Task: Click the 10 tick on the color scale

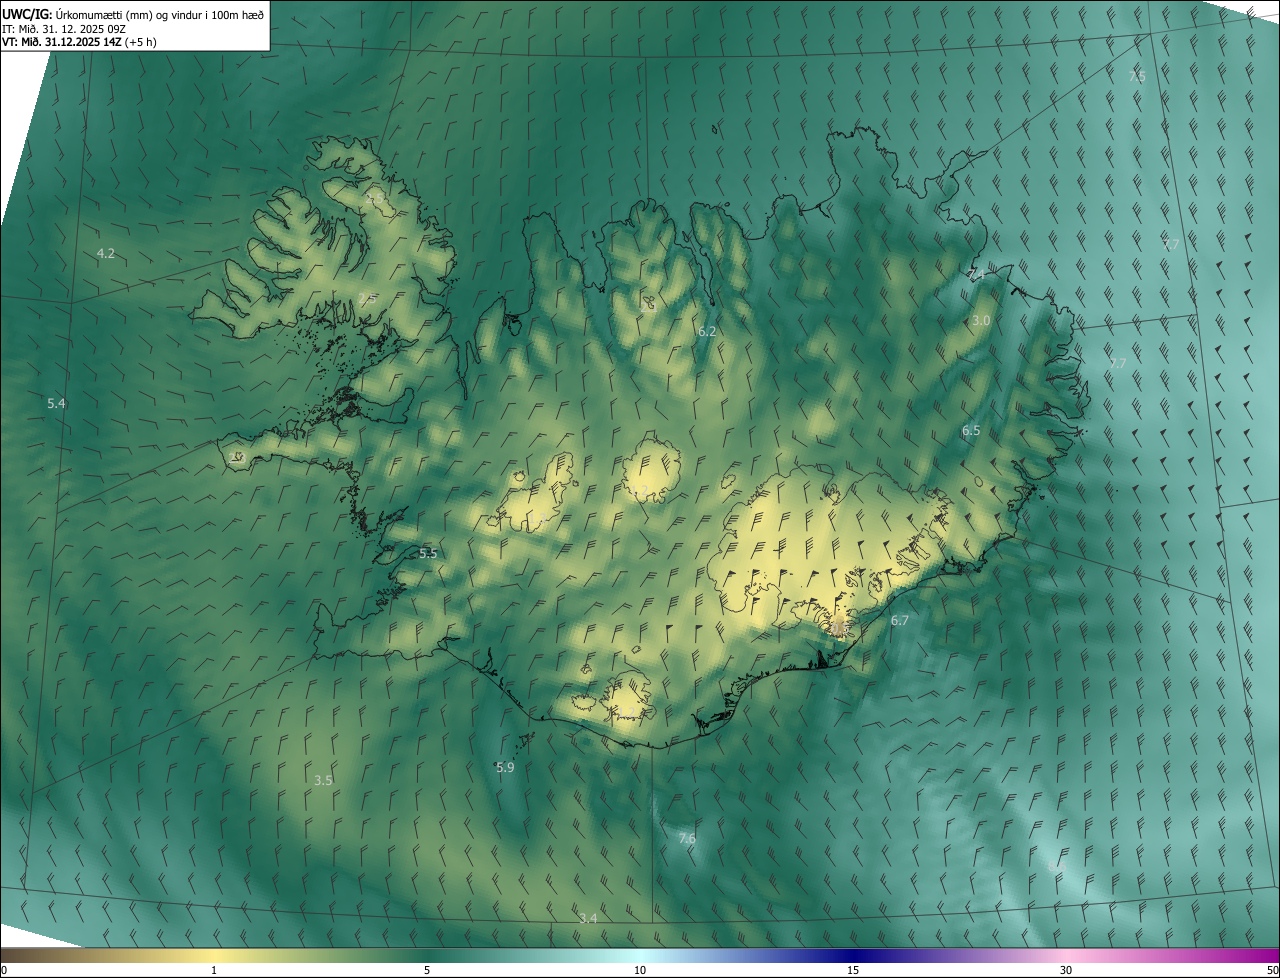Action: pos(640,970)
